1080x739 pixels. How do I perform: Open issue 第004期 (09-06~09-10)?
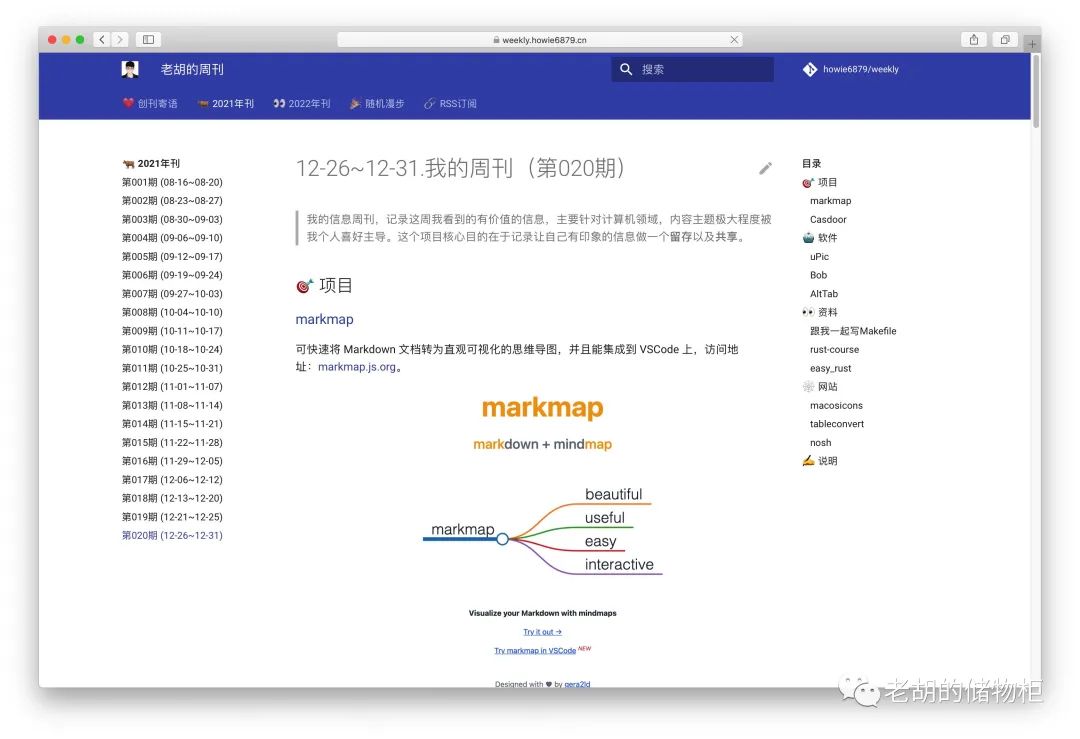pyautogui.click(x=172, y=238)
